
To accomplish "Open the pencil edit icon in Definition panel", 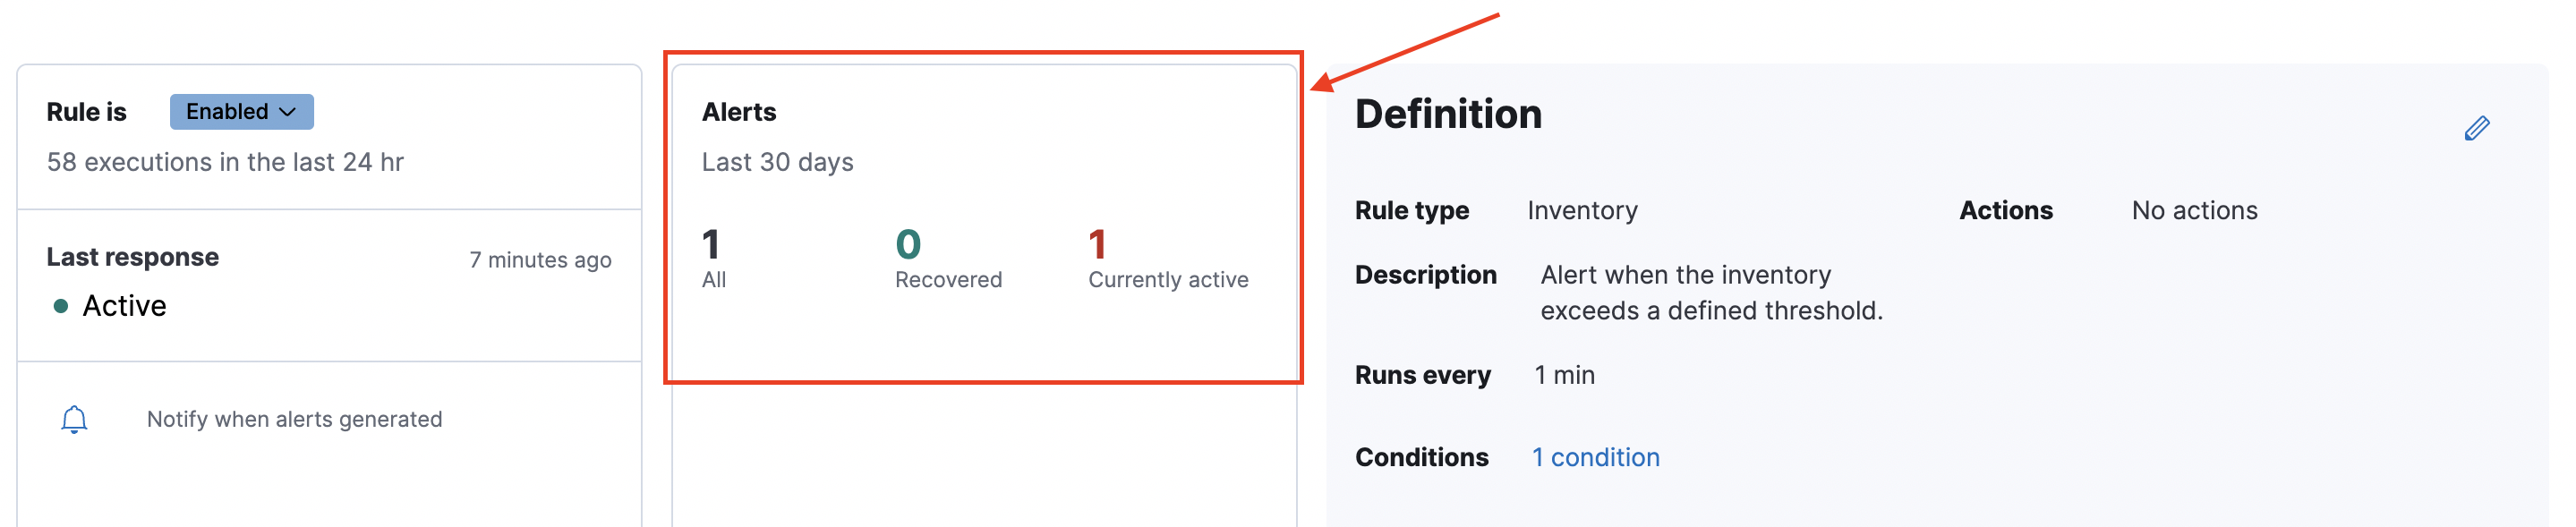I will (2477, 127).
